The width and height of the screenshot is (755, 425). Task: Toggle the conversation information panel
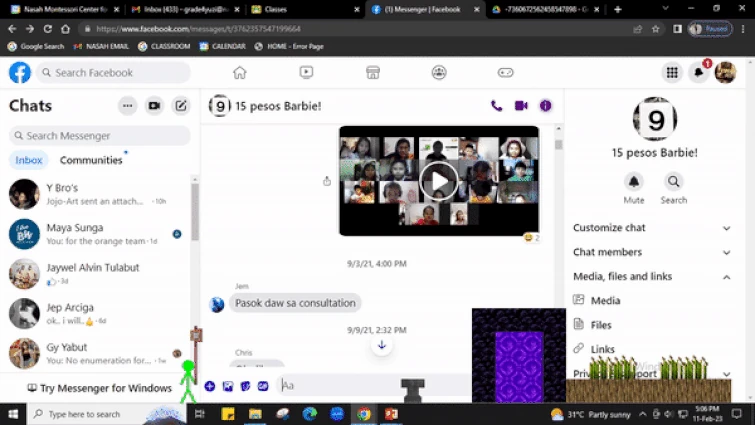pos(546,106)
